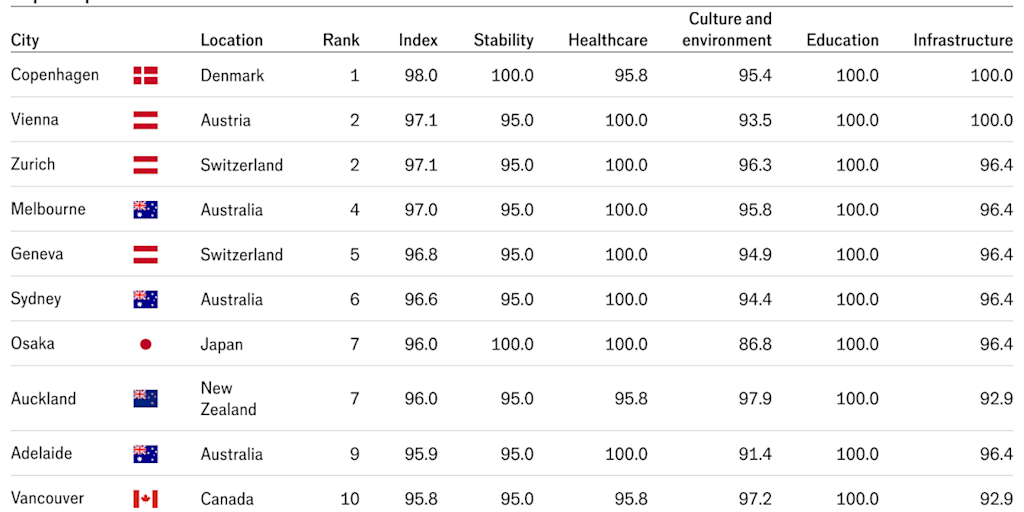
Task: Click the Japan flag beside Osaka
Action: tap(145, 344)
